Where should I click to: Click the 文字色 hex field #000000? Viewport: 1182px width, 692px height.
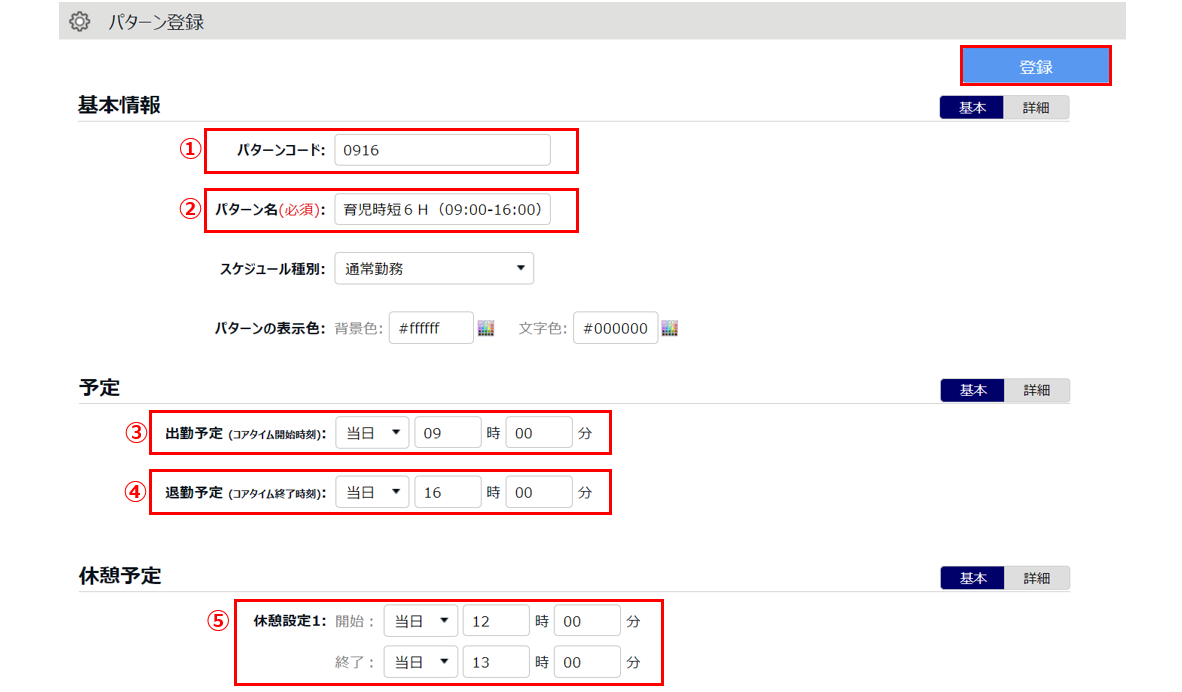[x=615, y=328]
